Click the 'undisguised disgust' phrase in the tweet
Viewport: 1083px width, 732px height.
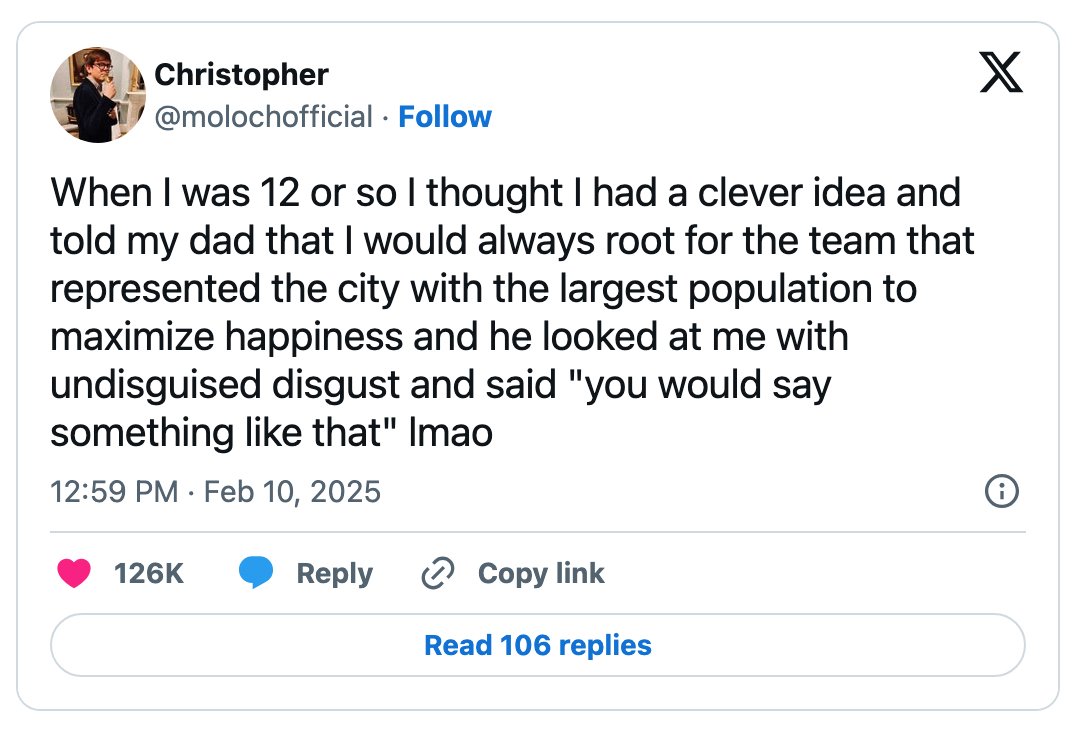tap(225, 385)
